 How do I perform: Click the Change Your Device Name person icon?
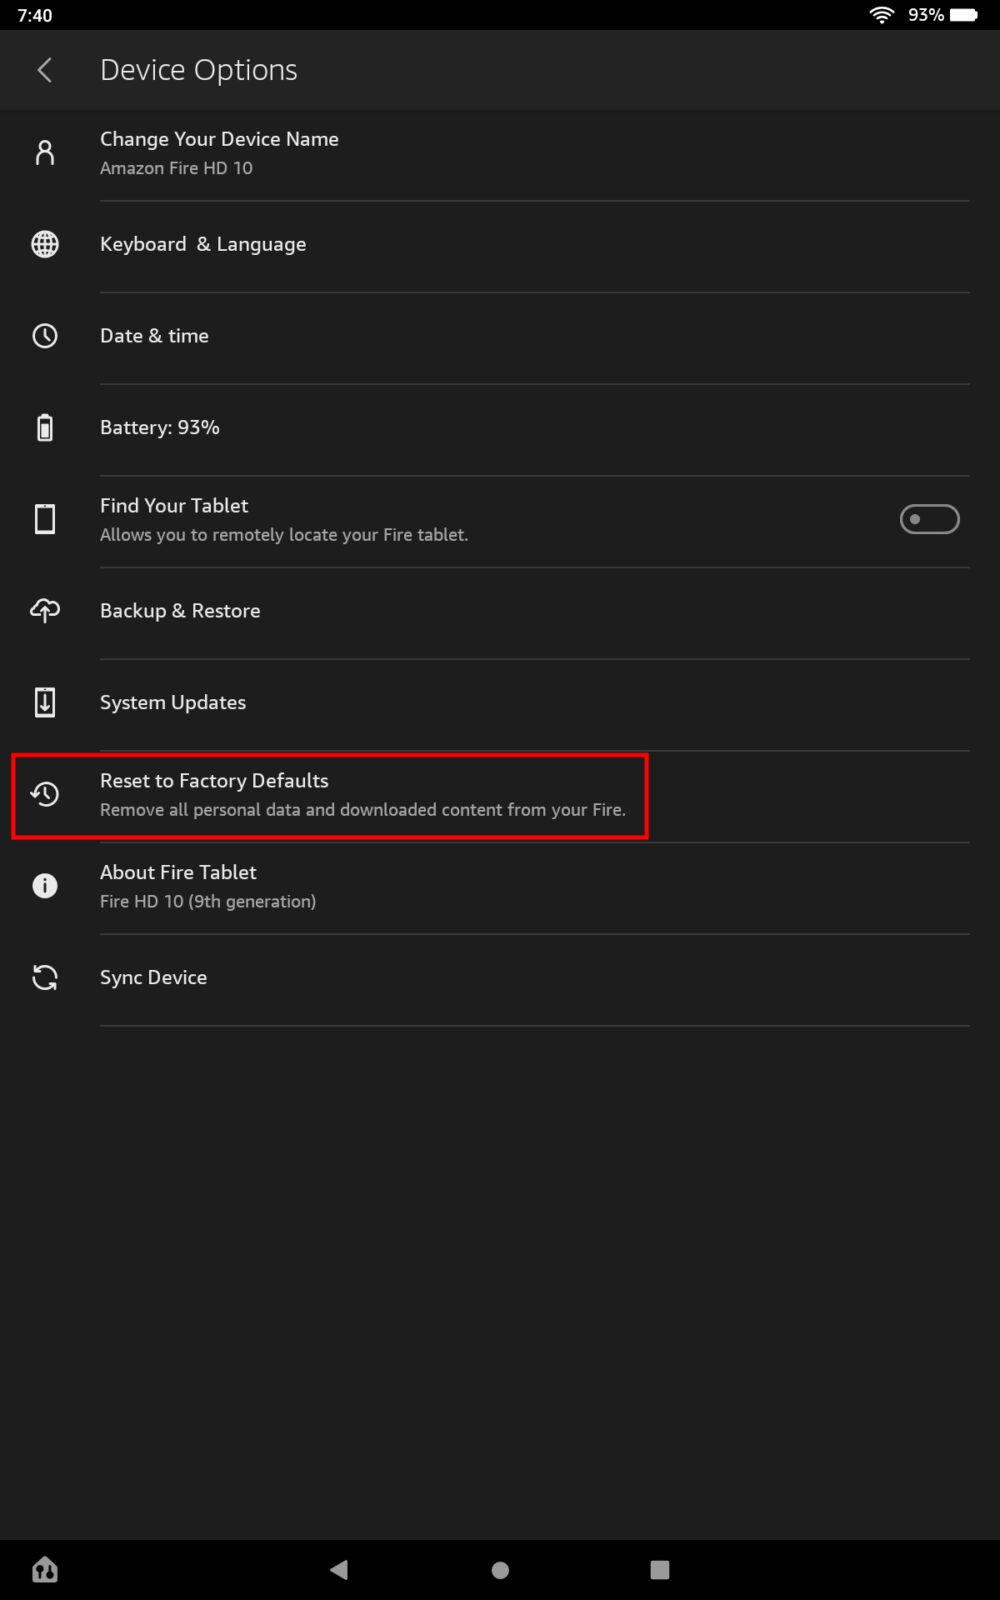tap(44, 152)
